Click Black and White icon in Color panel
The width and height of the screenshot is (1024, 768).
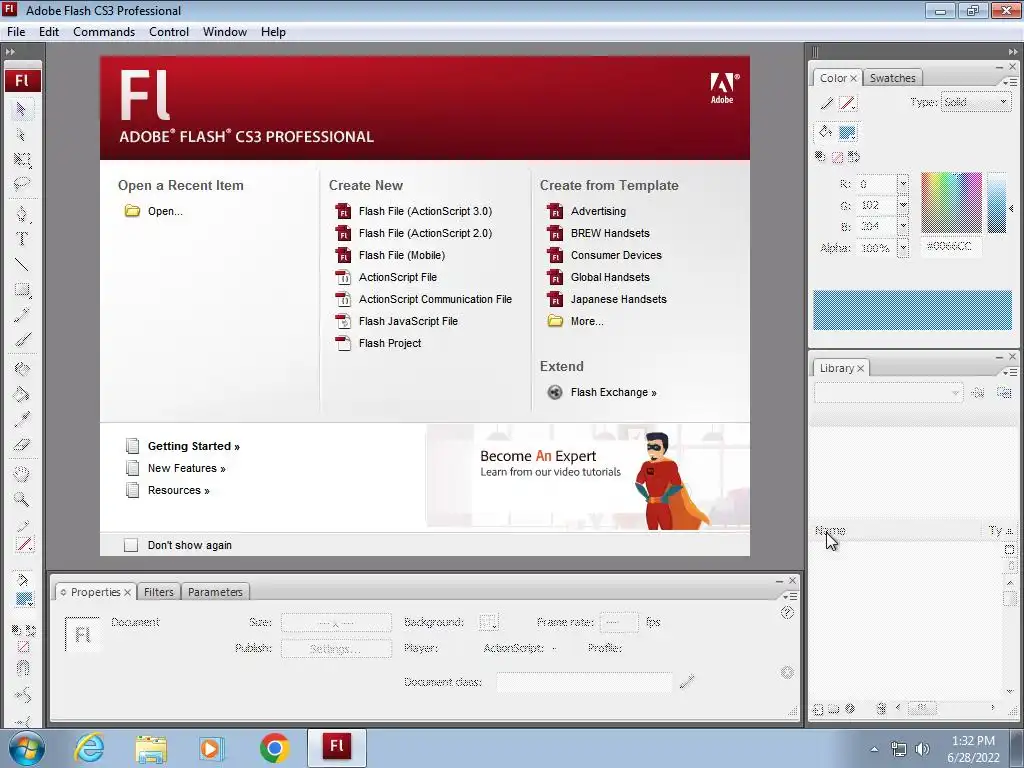tap(820, 156)
